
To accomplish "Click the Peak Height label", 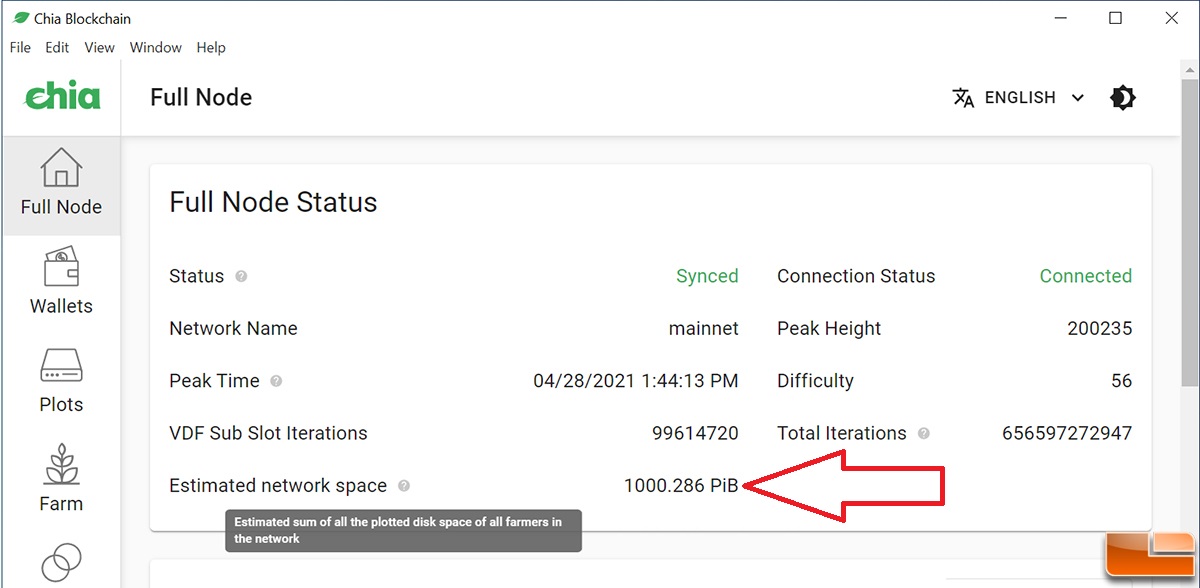I will pyautogui.click(x=829, y=328).
